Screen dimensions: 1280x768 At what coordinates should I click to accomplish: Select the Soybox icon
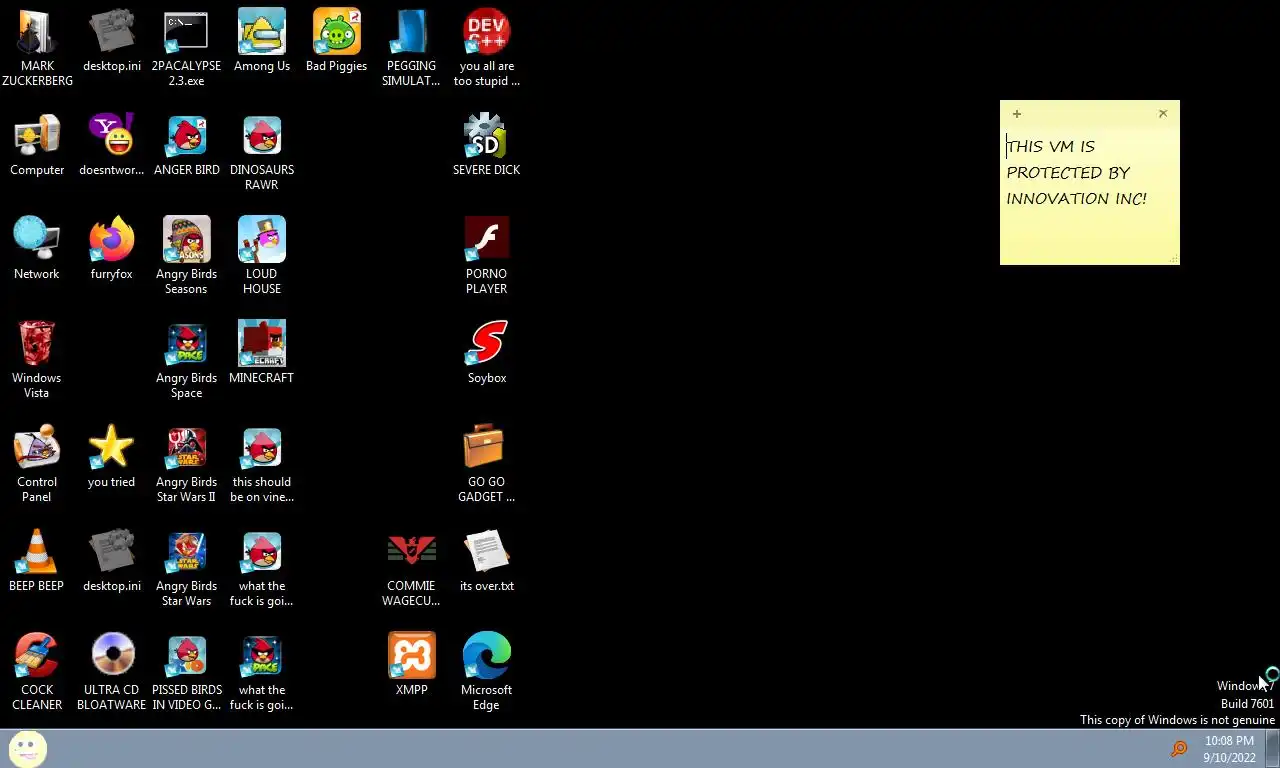point(487,353)
